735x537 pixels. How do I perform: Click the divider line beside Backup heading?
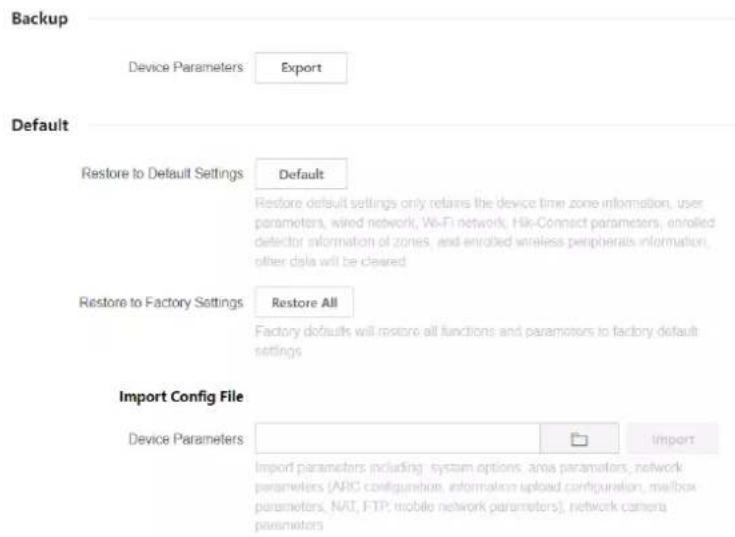coord(412,19)
